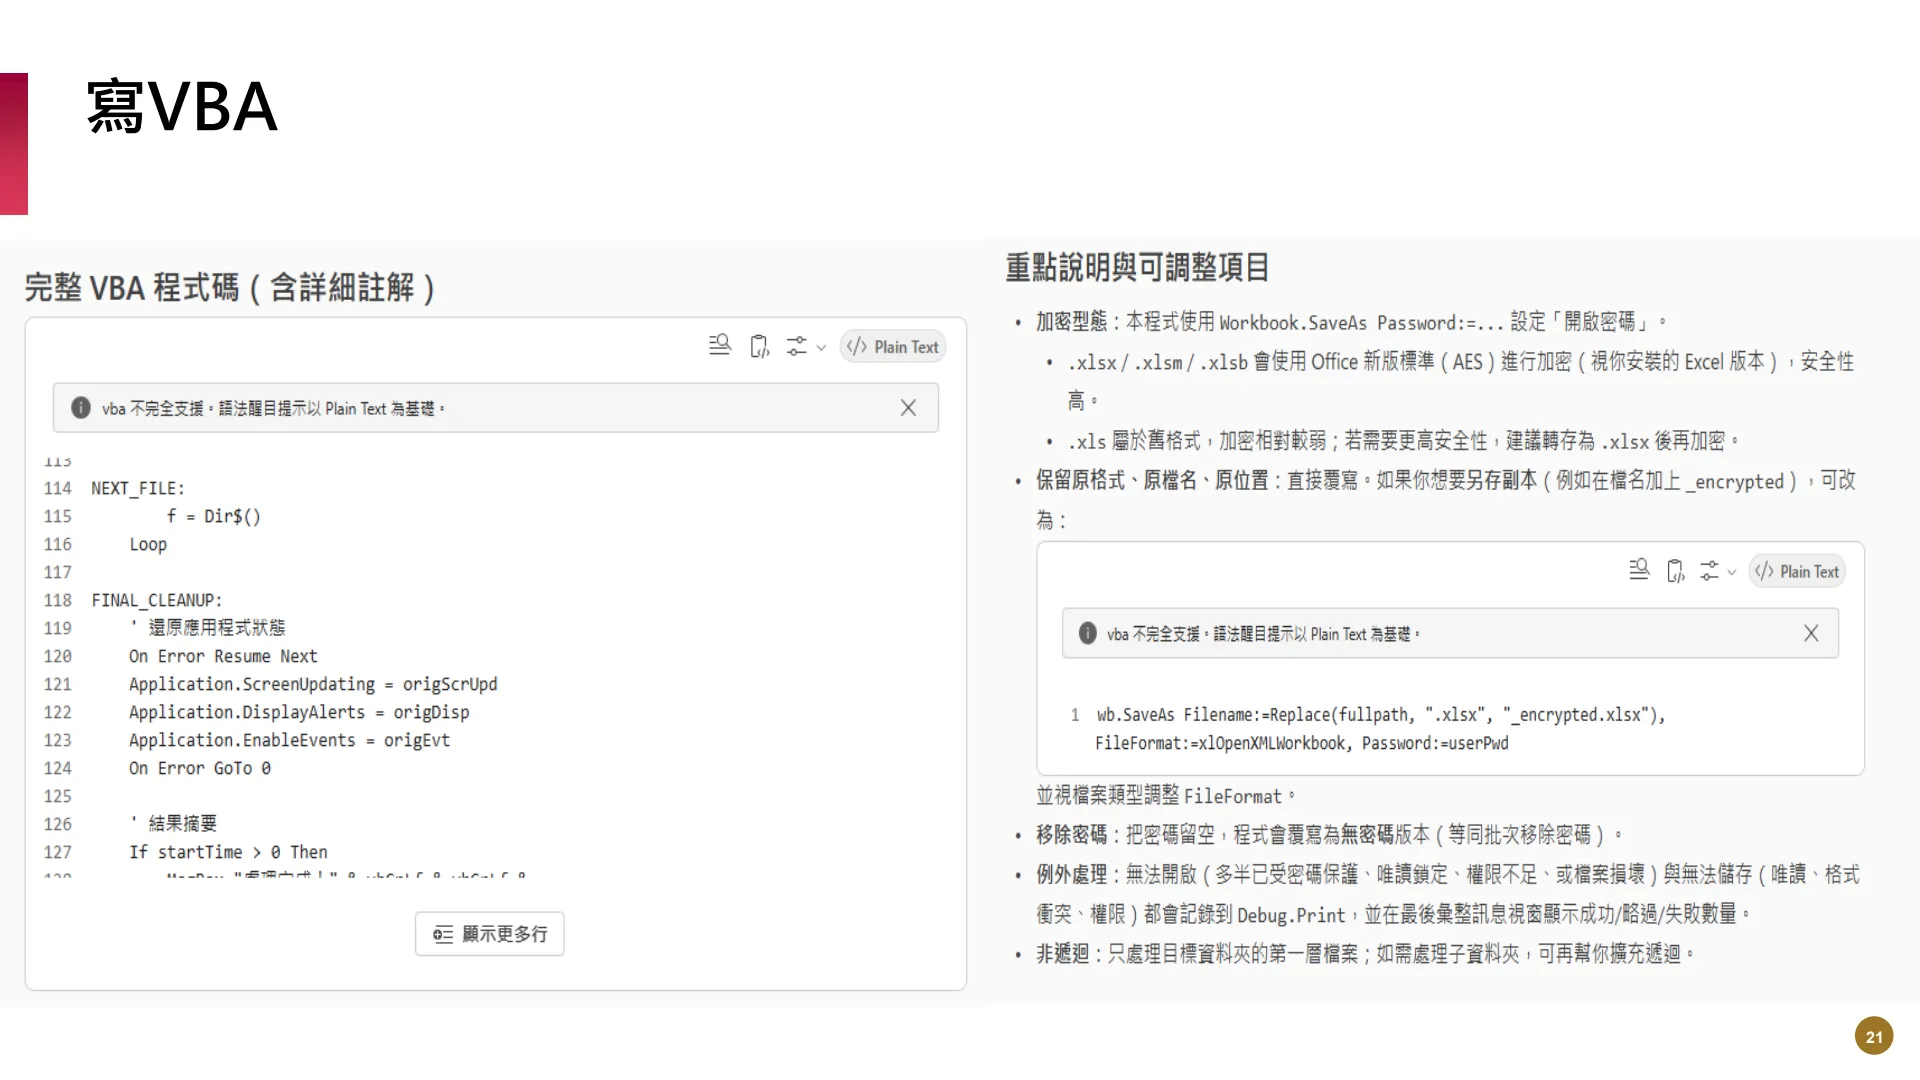The image size is (1920, 1080).
Task: Click the Plain Text button in the right block
Action: click(x=1797, y=572)
